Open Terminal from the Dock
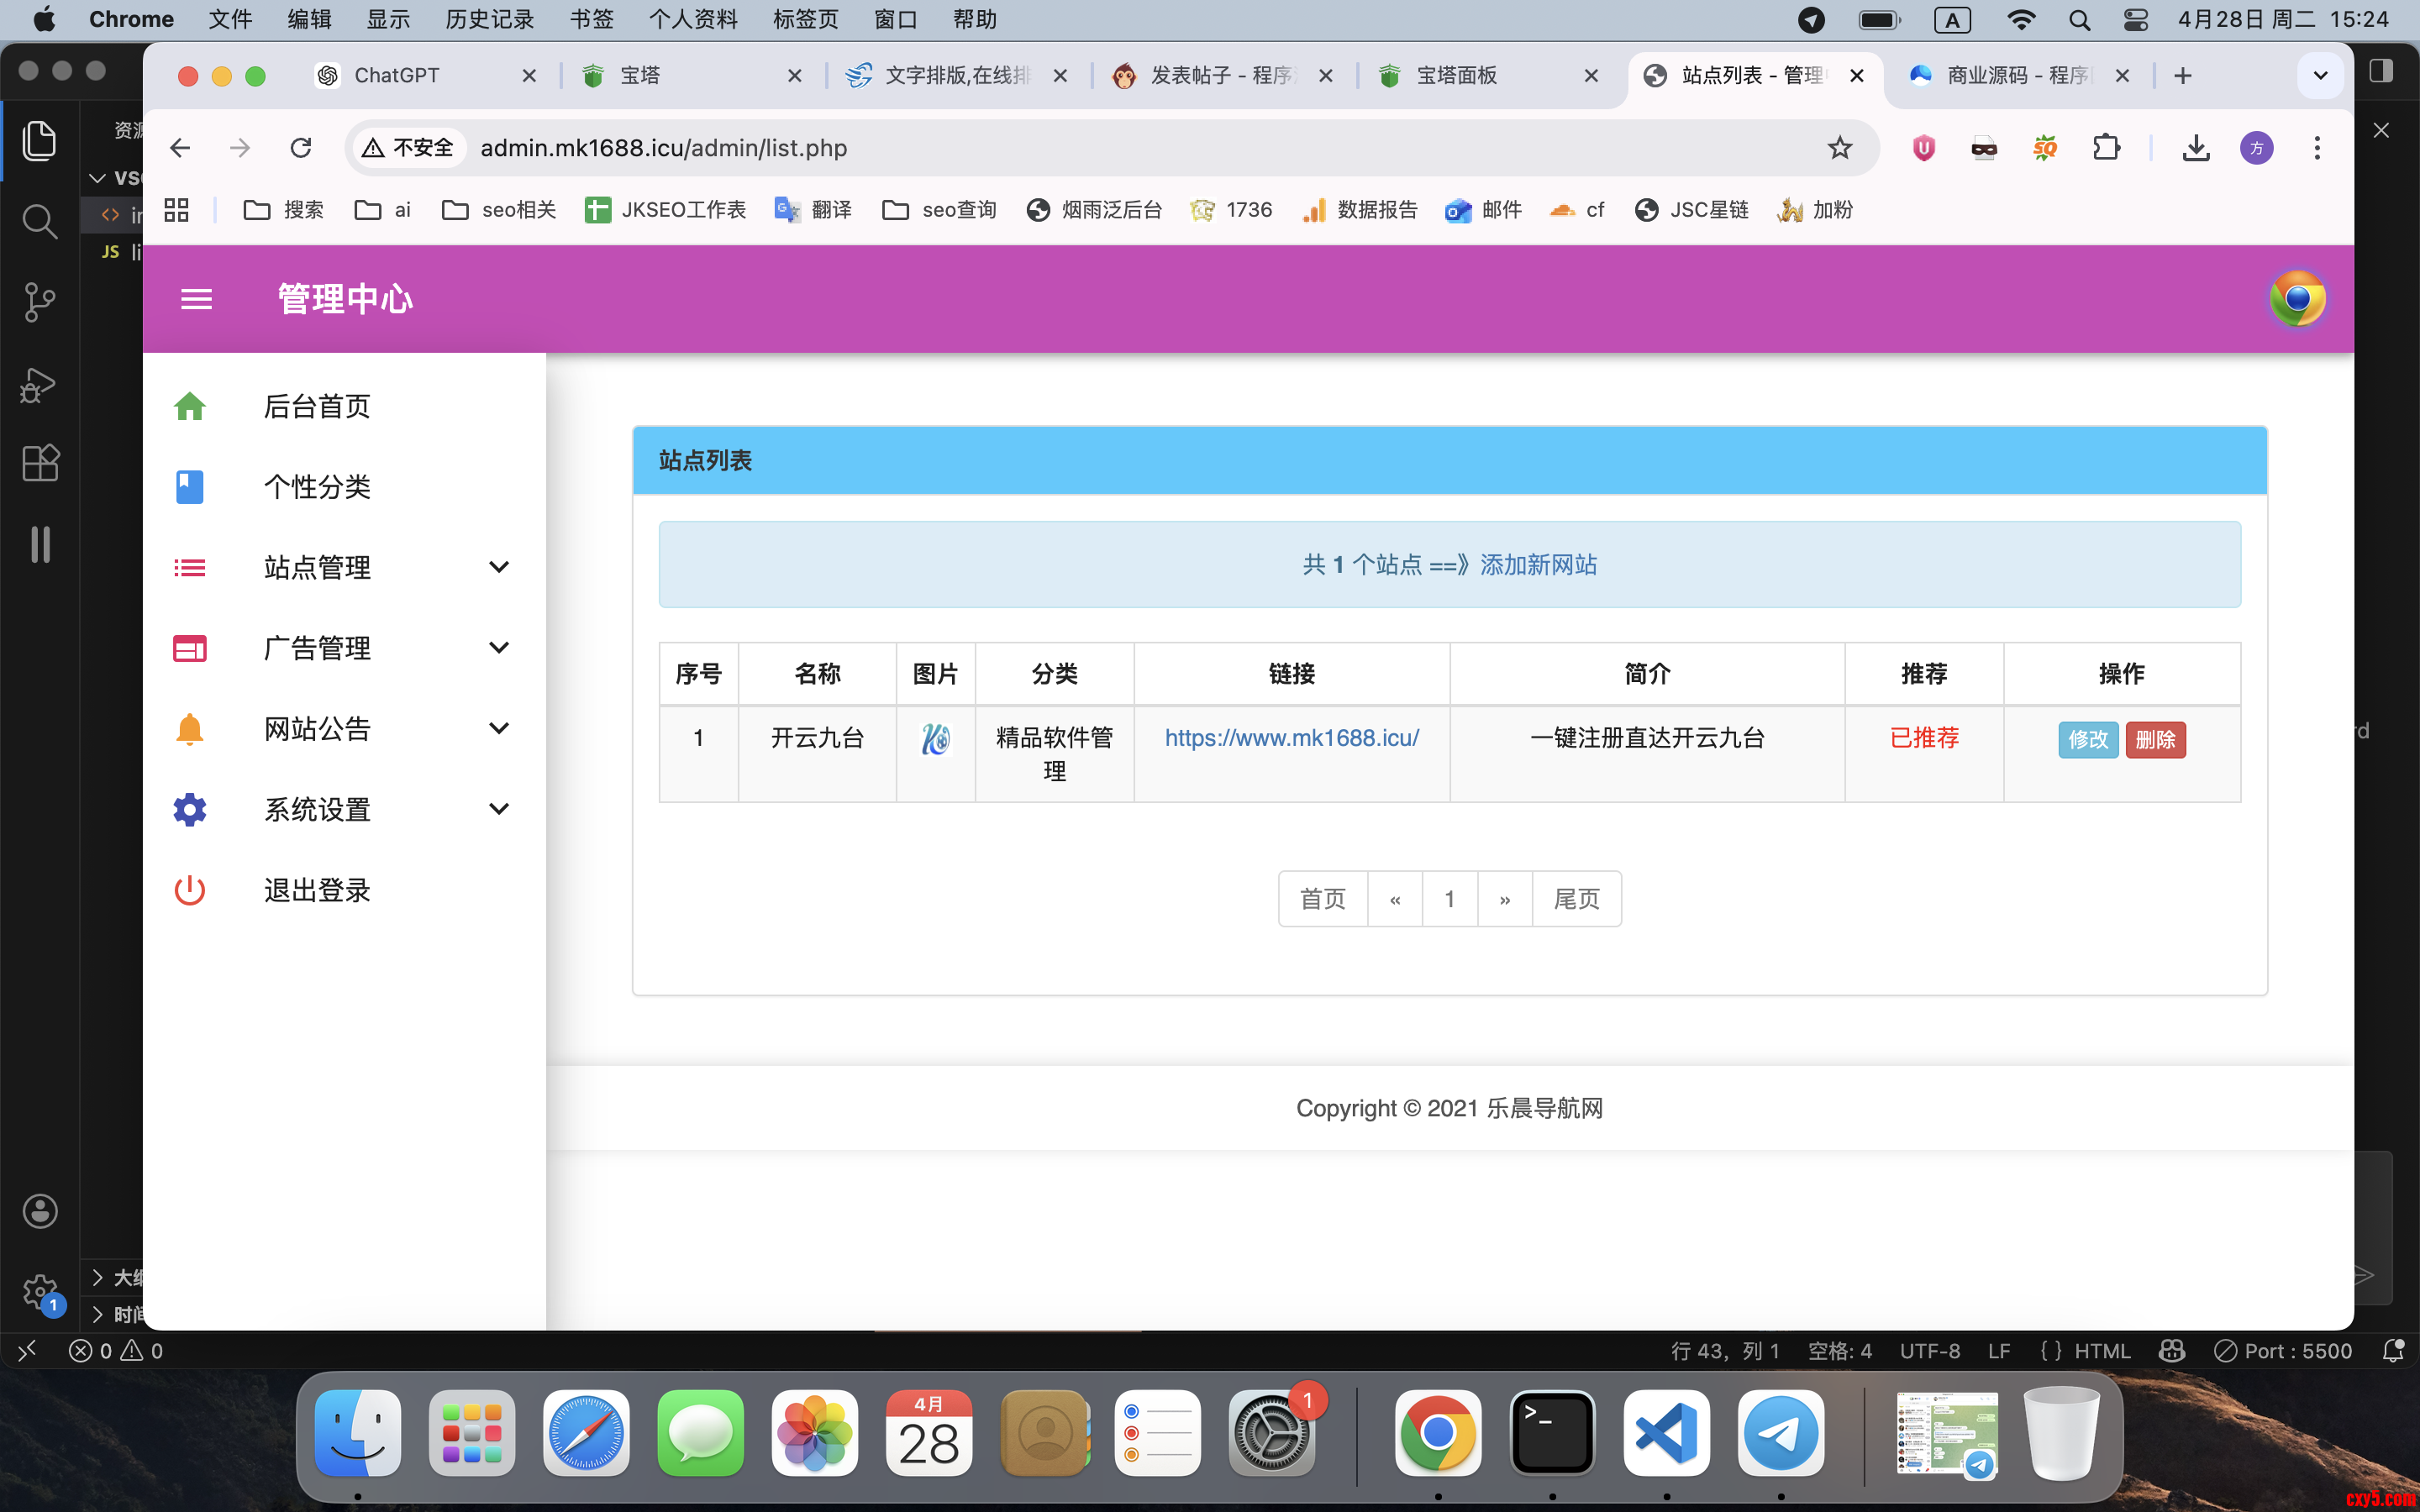 click(1552, 1433)
